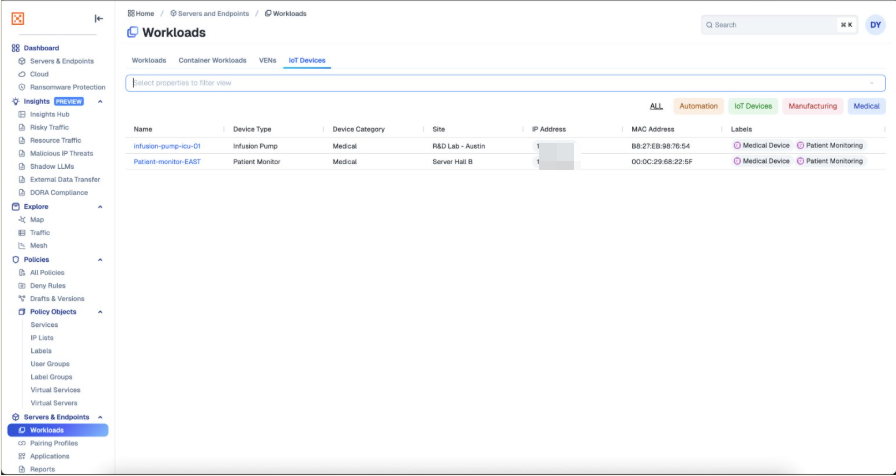
Task: Open Virtual Services
Action: coord(55,390)
